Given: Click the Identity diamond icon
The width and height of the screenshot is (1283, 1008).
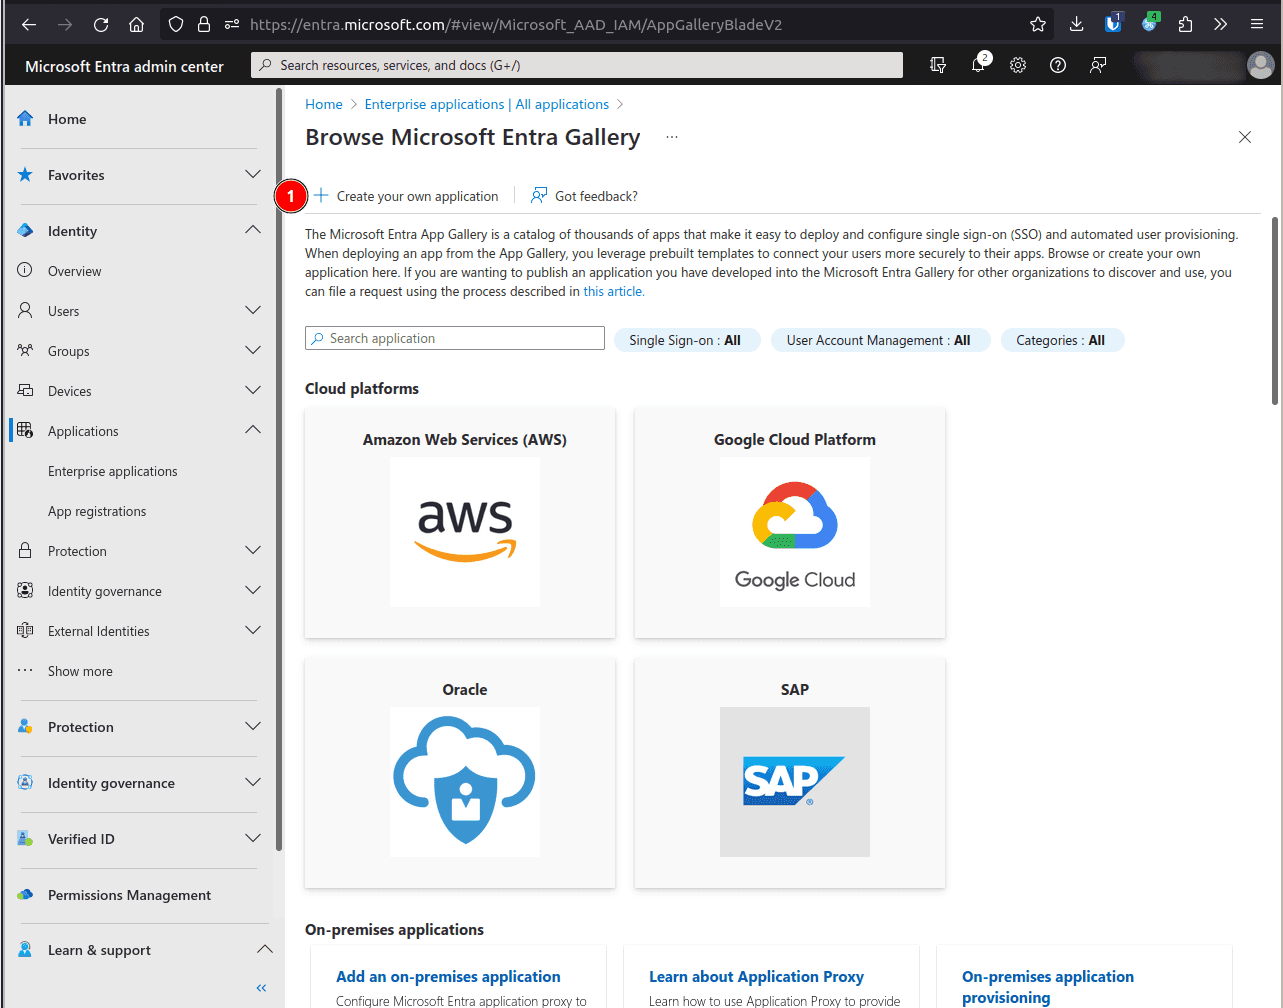Looking at the screenshot, I should 25,230.
